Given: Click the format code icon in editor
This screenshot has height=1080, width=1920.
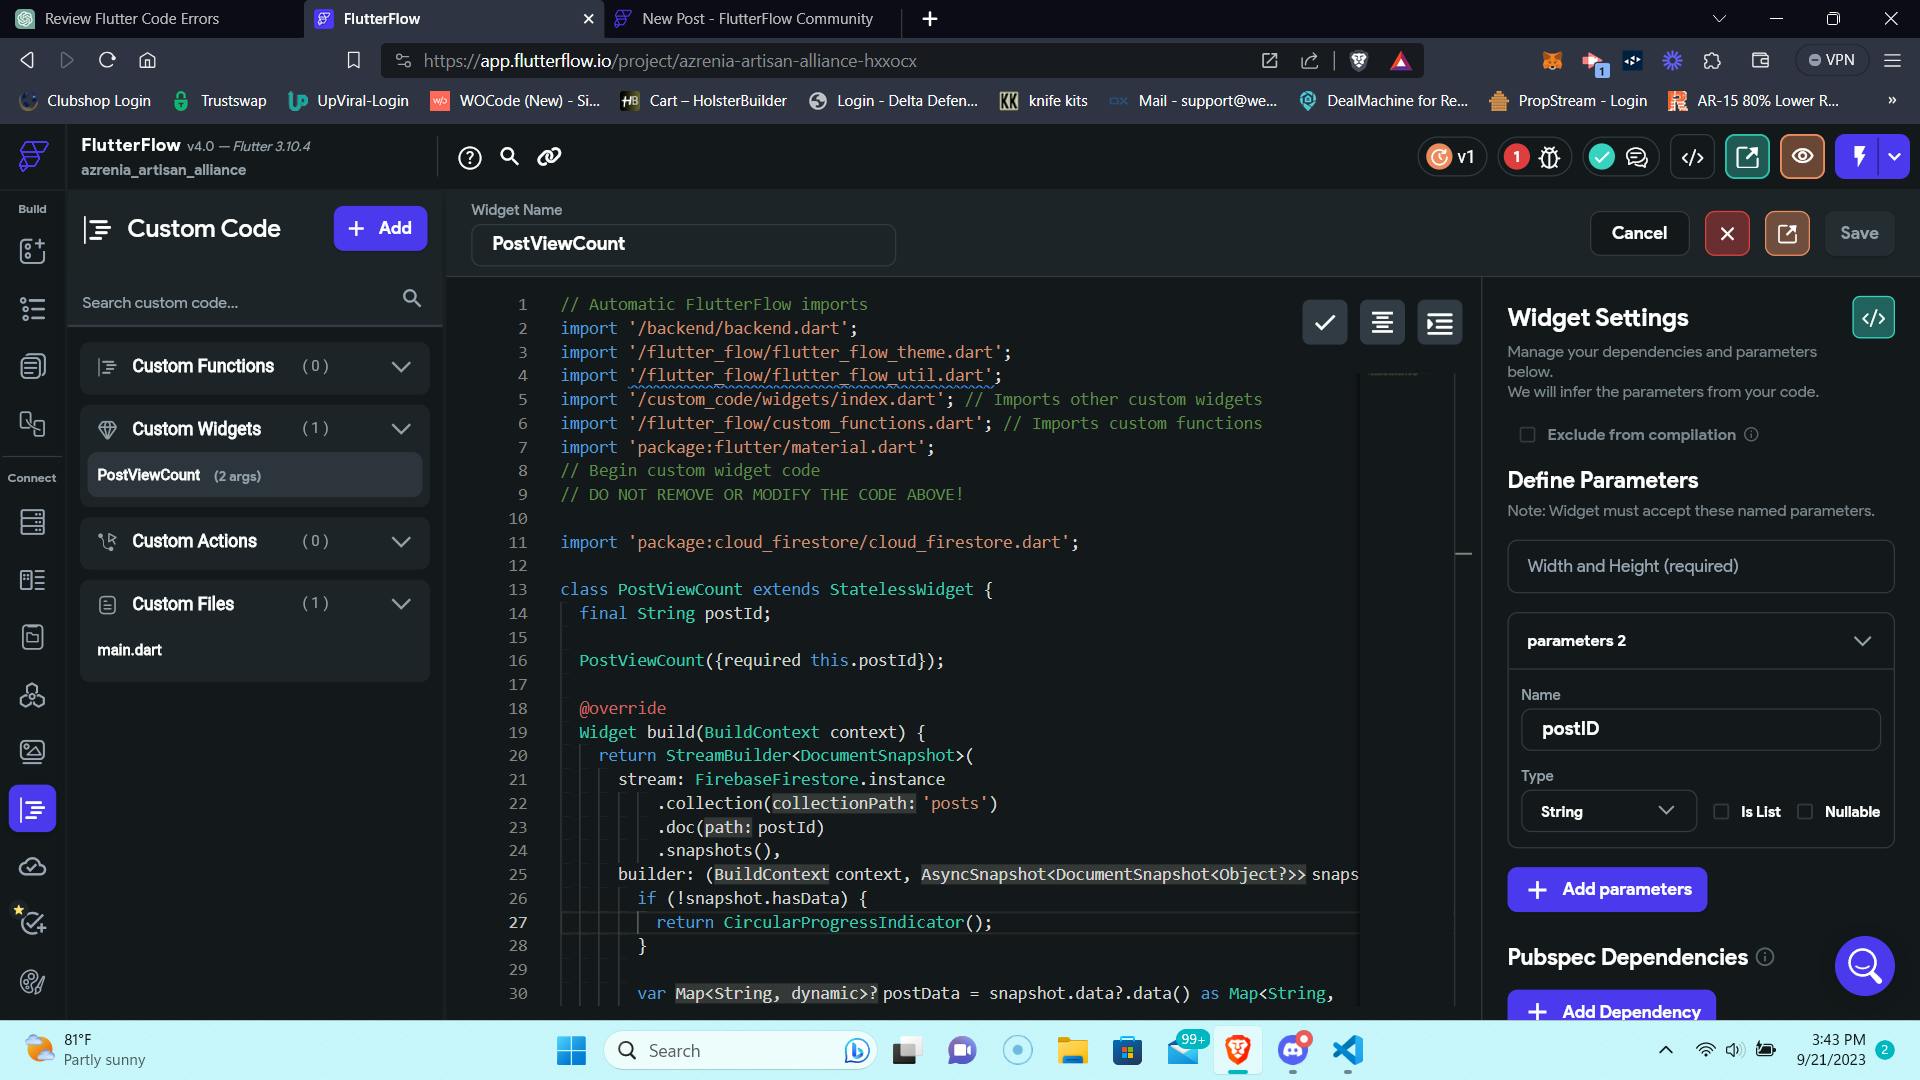Looking at the screenshot, I should (x=1382, y=322).
